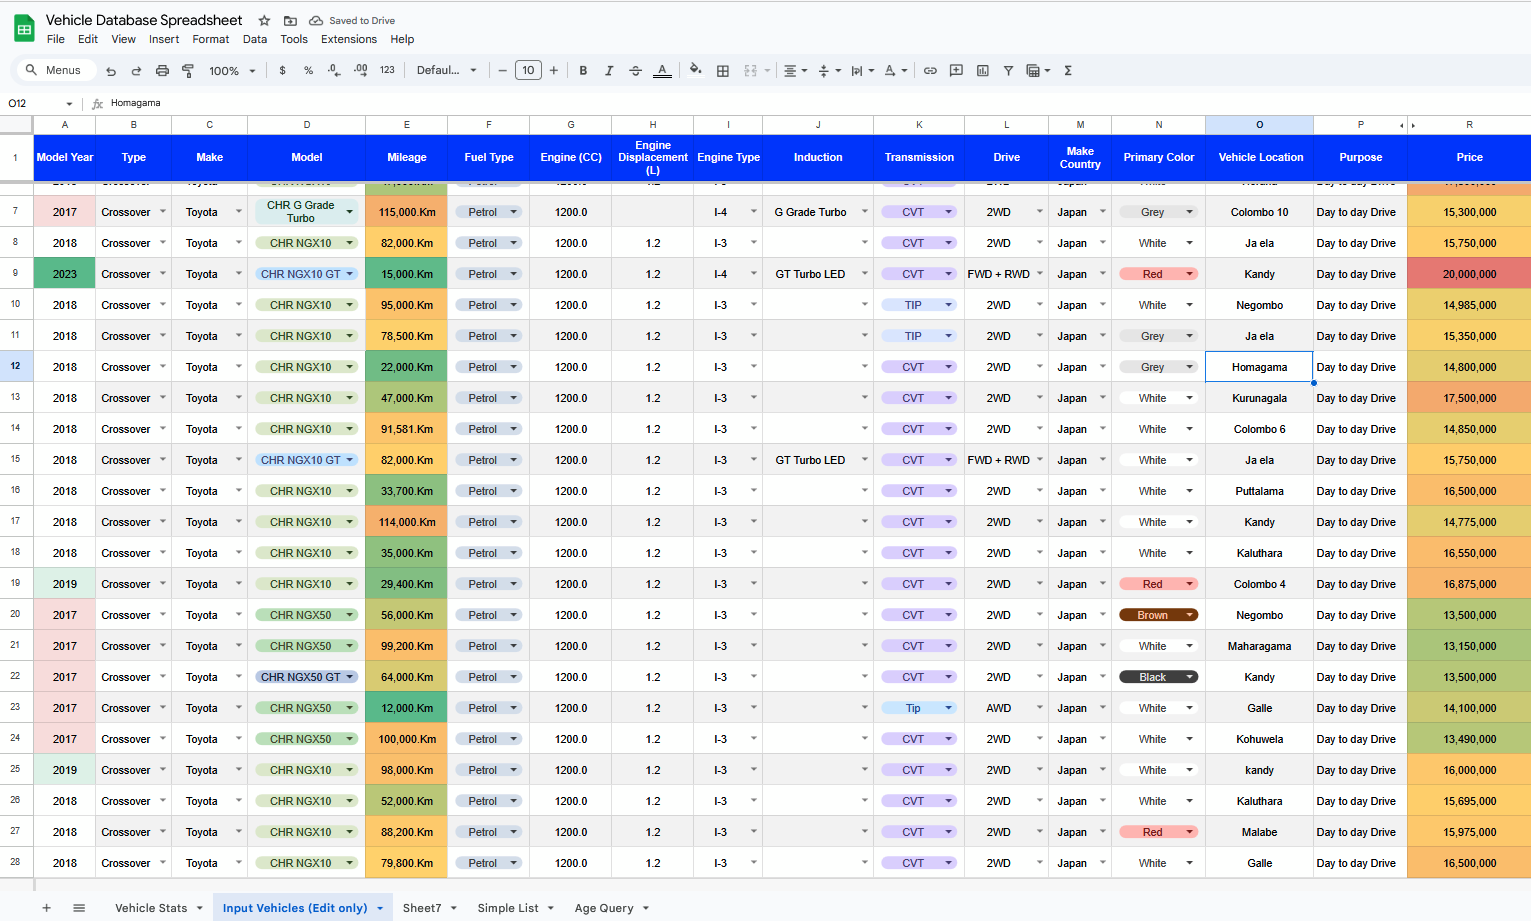The image size is (1531, 921).
Task: Add a new sheet
Action: point(46,908)
